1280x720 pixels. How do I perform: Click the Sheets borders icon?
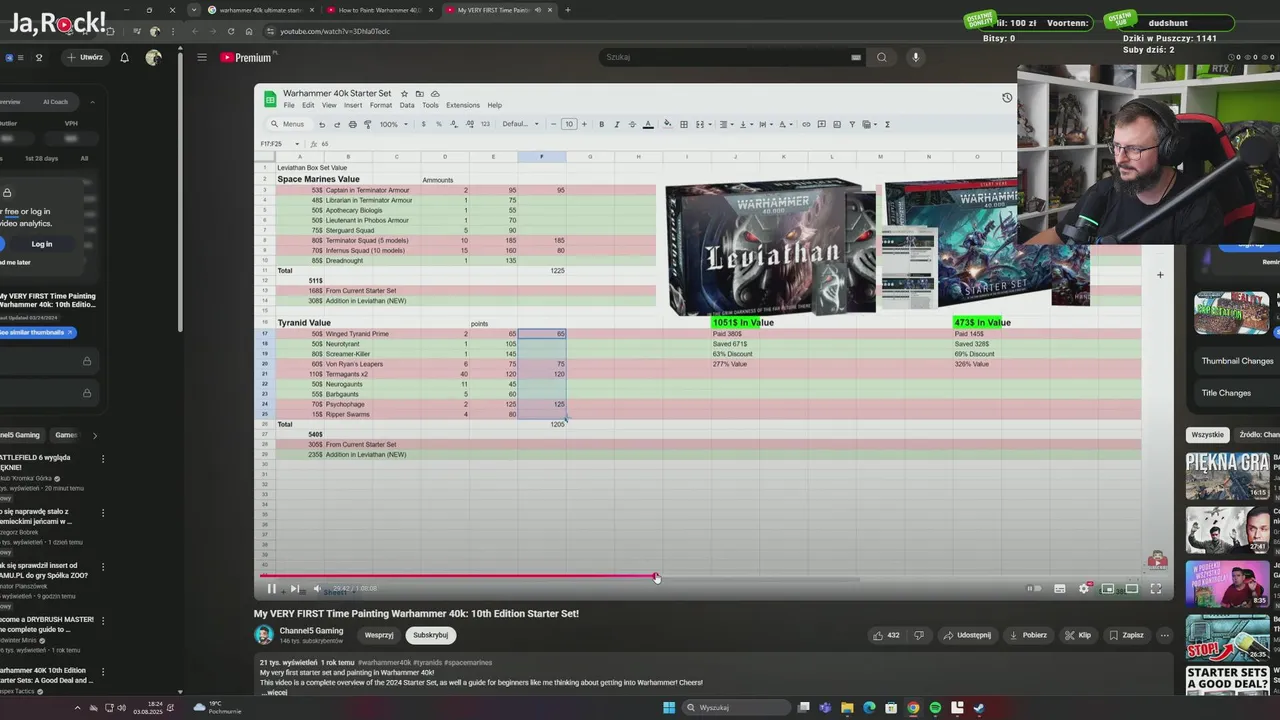pos(684,124)
